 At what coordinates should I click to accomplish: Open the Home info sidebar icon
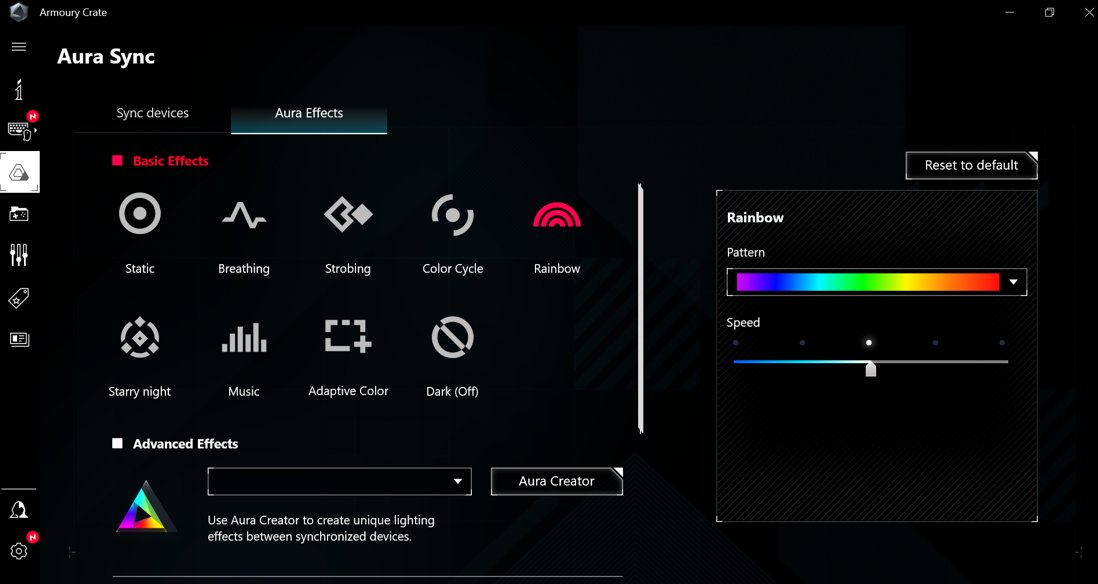[x=19, y=90]
